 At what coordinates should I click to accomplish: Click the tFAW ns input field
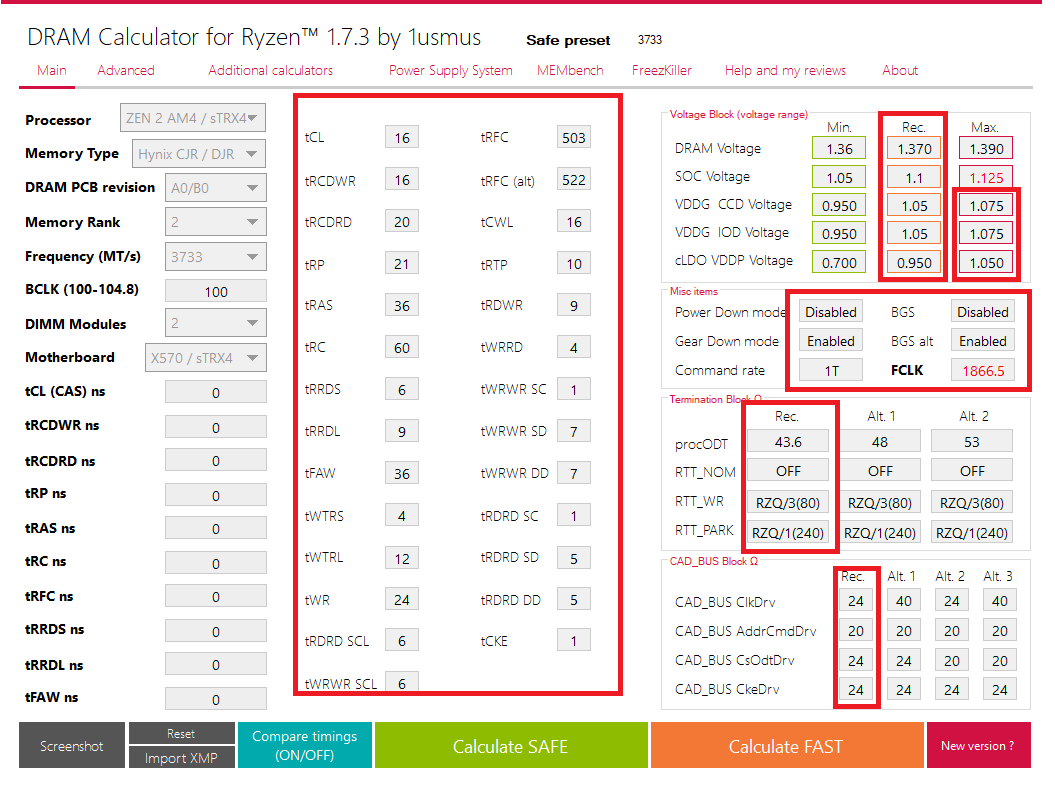pyautogui.click(x=215, y=699)
